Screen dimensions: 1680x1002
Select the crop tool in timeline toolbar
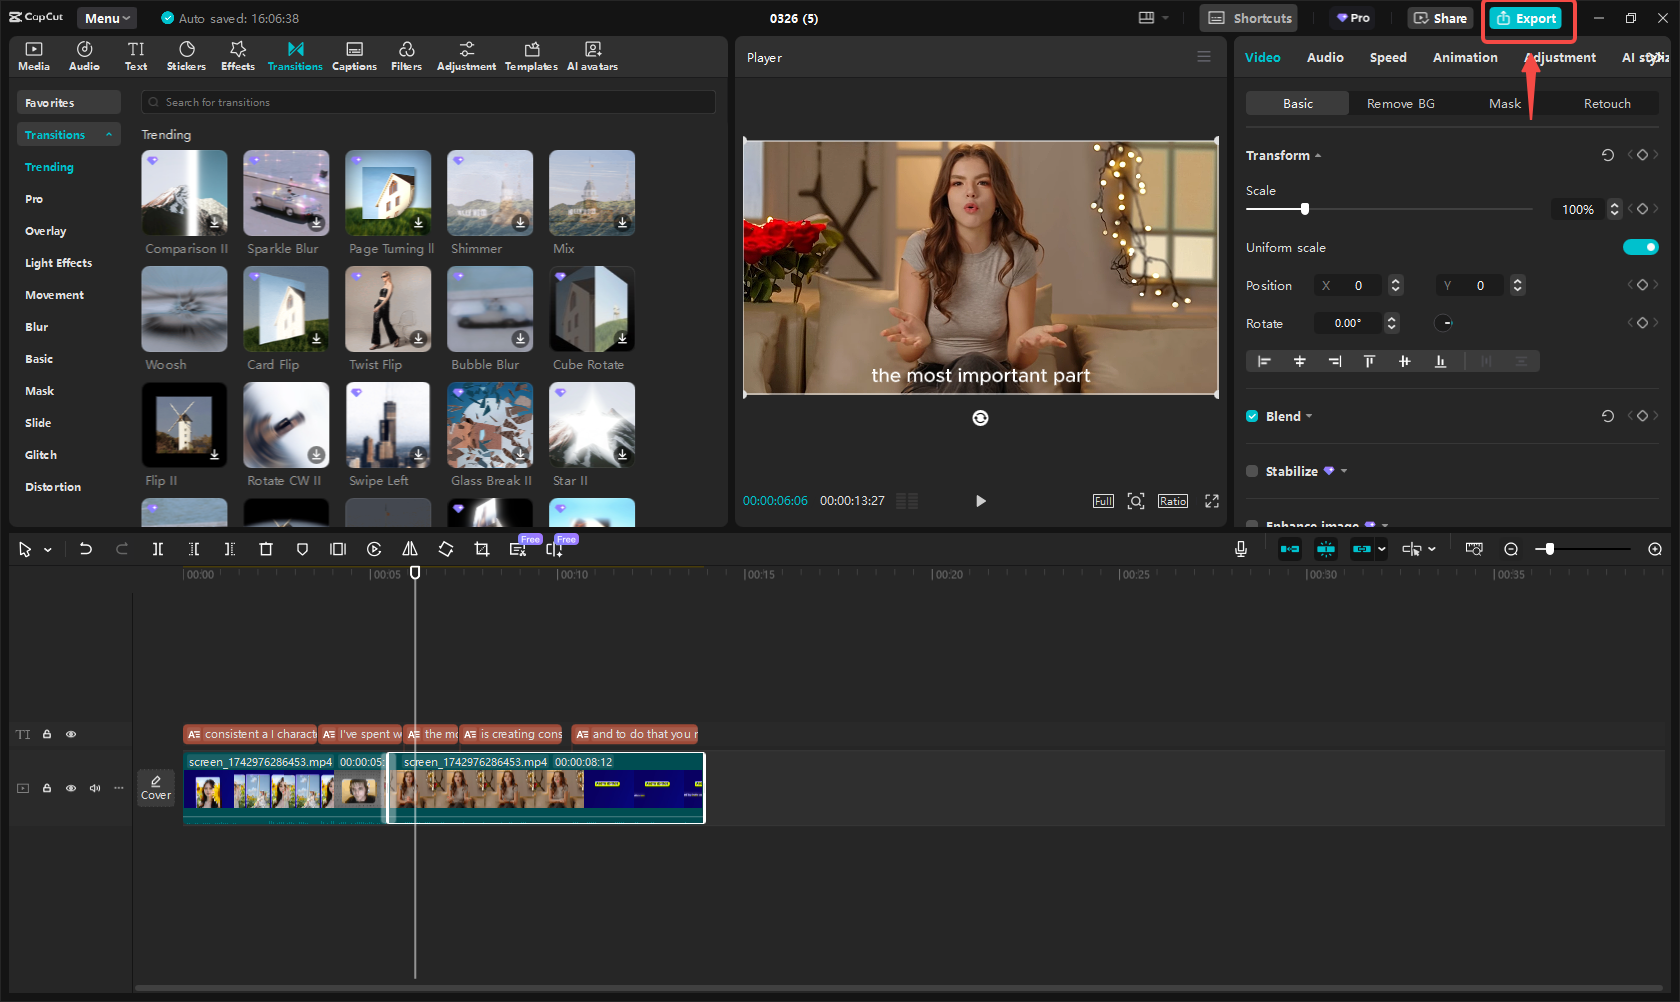click(482, 549)
